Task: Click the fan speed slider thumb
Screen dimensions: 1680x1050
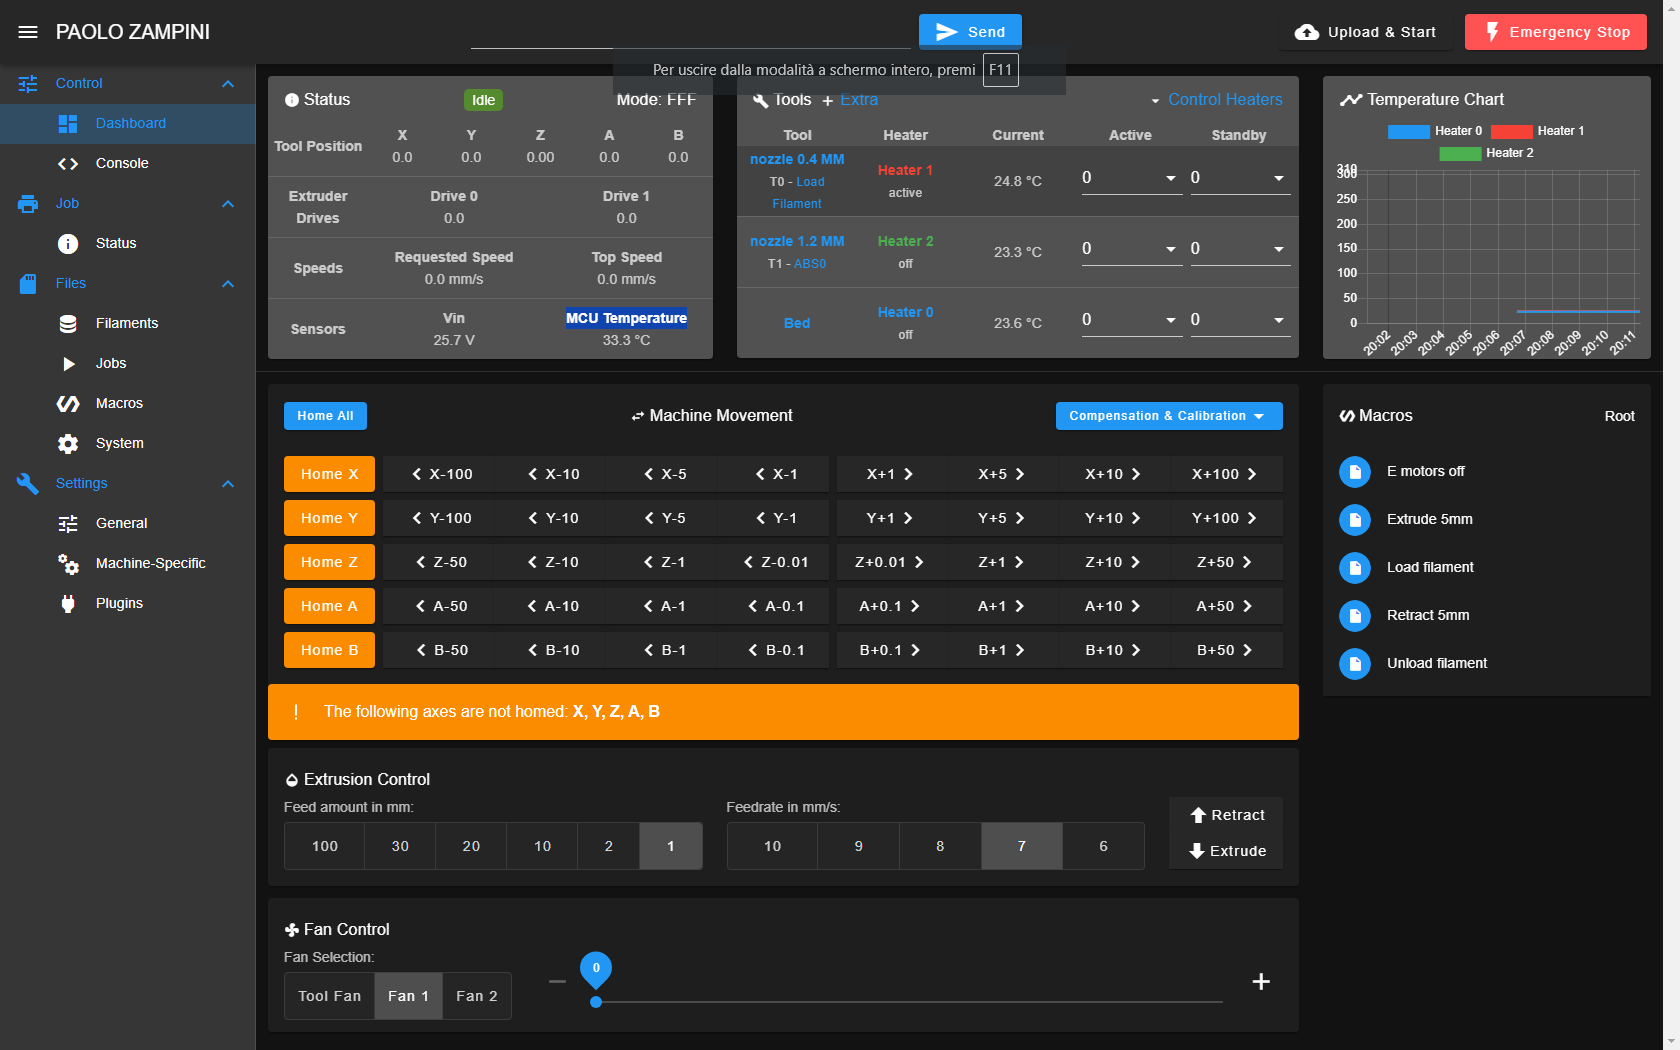Action: [596, 1001]
